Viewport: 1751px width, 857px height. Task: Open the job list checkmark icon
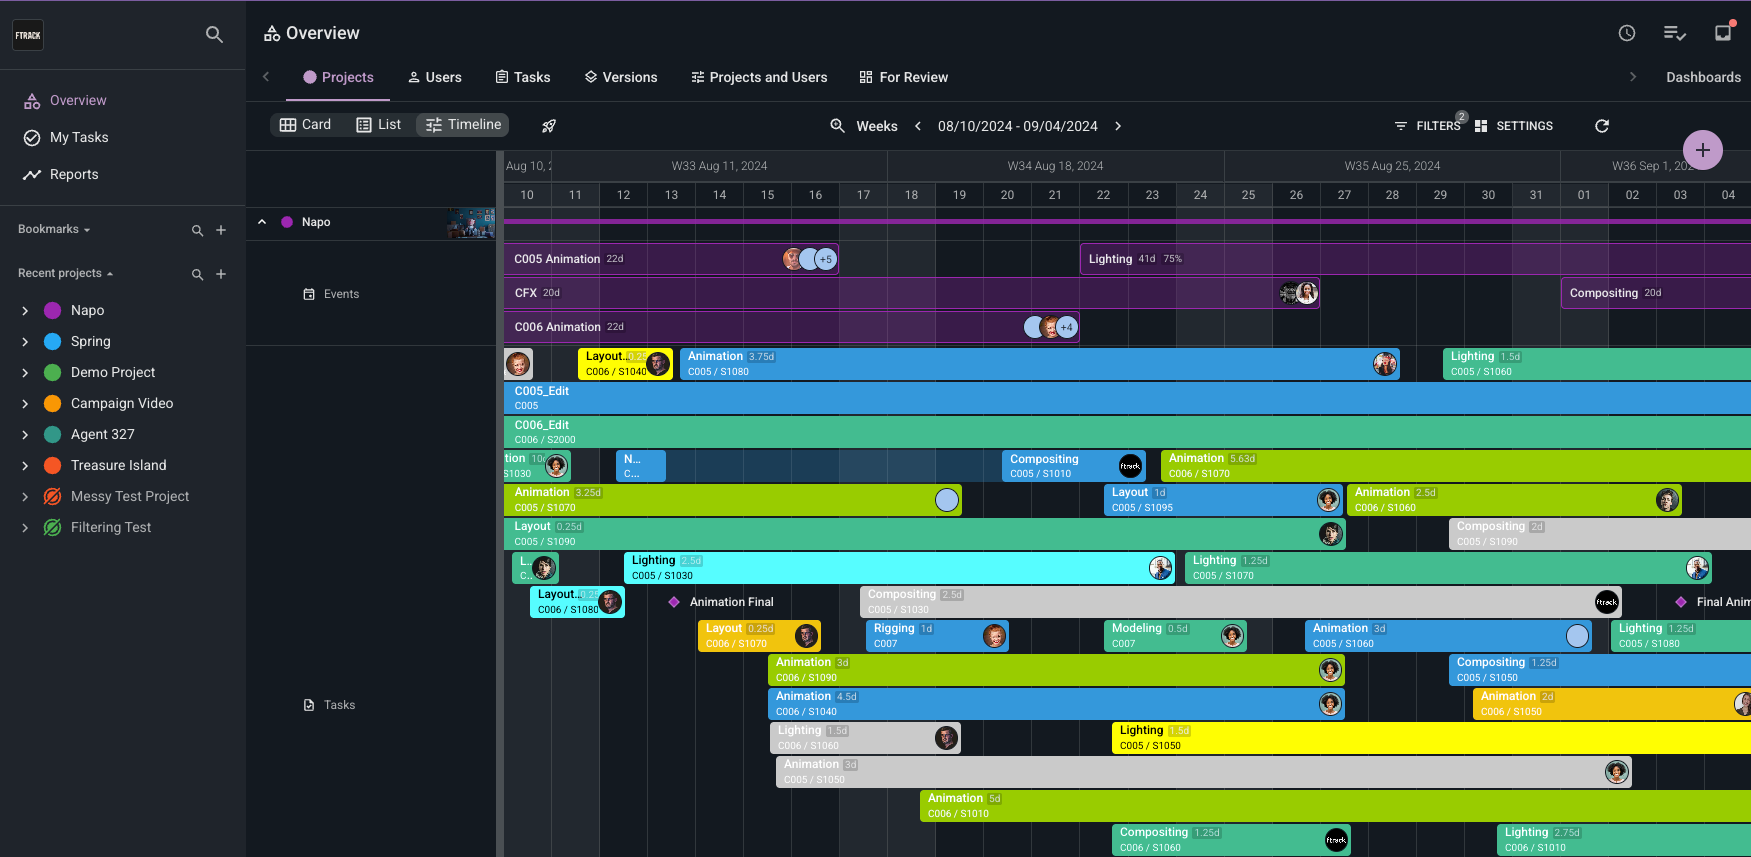tap(1675, 33)
